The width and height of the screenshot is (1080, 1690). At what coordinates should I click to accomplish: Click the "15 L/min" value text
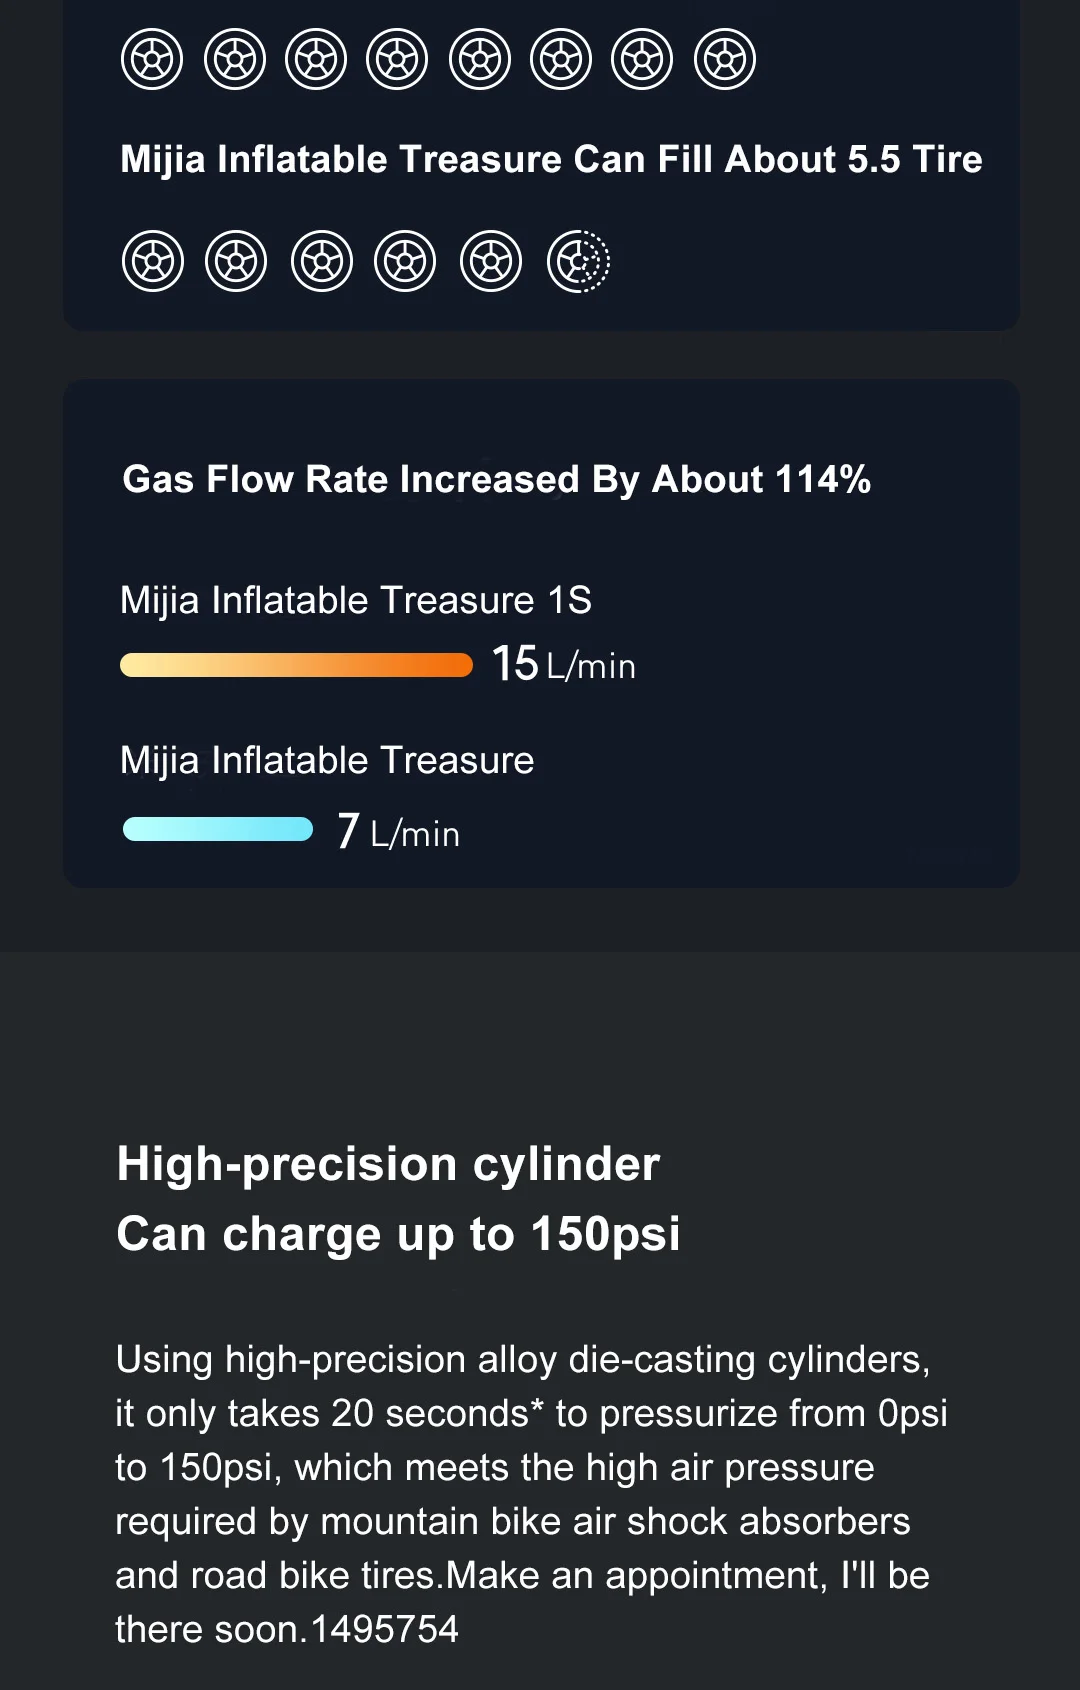(x=563, y=664)
